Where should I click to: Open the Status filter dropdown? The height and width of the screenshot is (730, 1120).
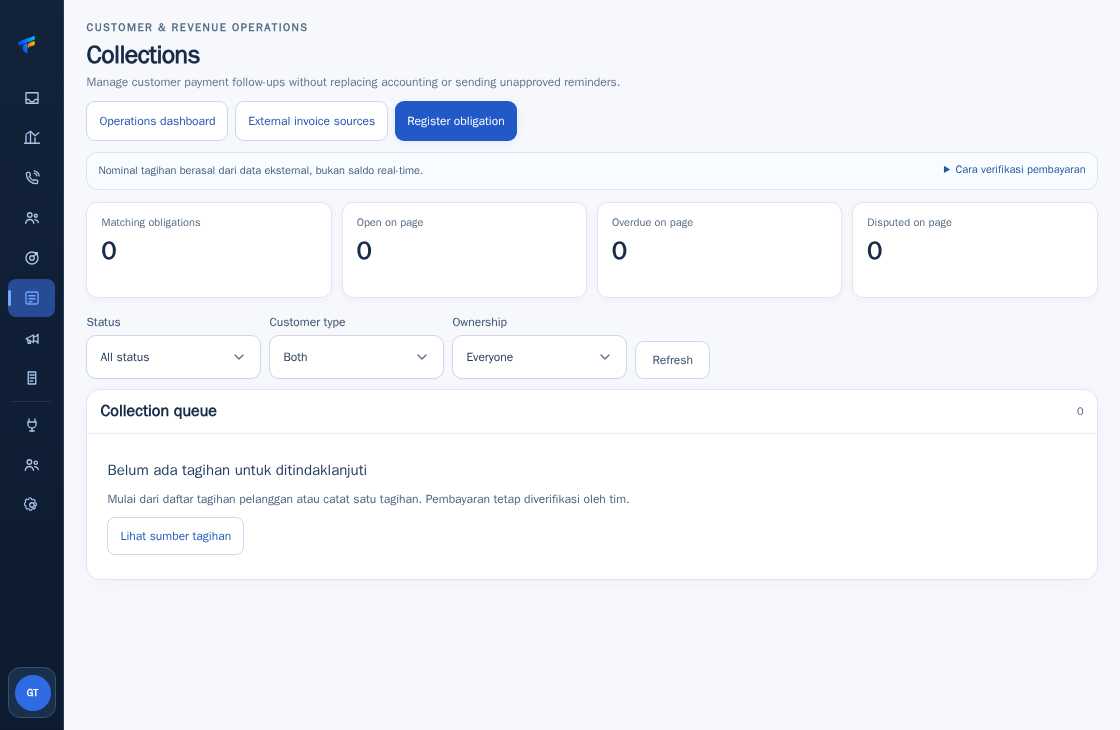[x=174, y=357]
